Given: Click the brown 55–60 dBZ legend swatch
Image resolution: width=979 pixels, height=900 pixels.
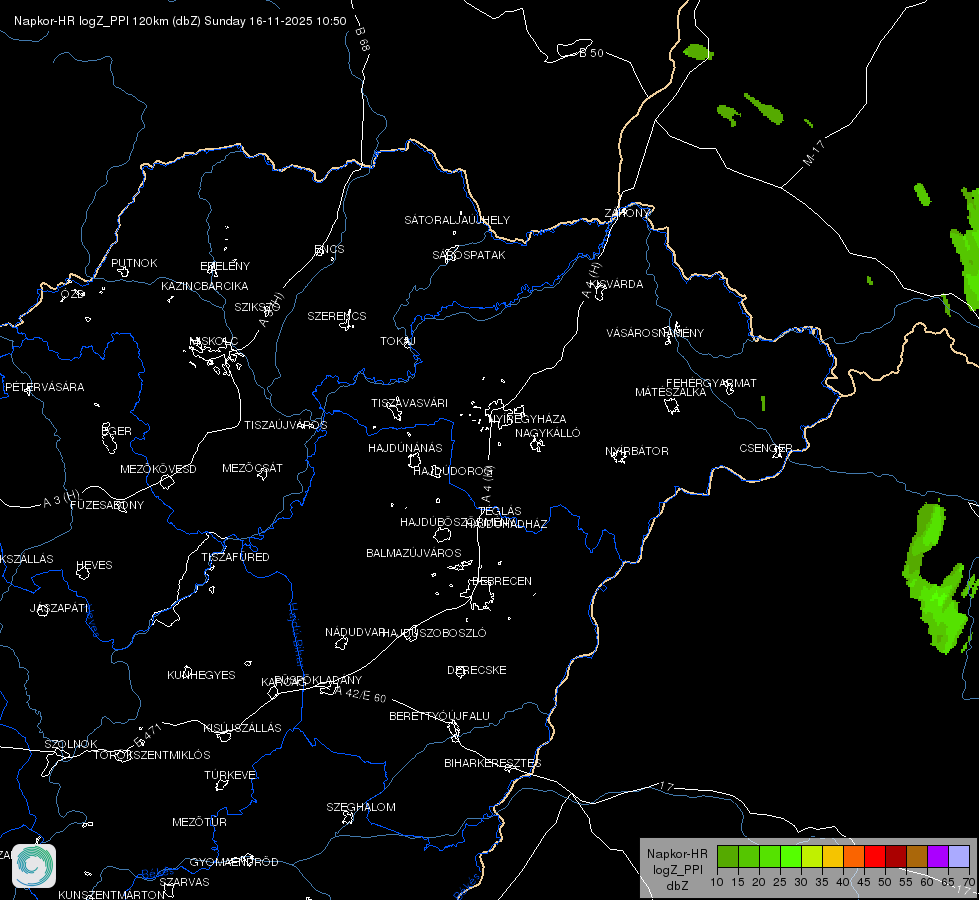Looking at the screenshot, I should pyautogui.click(x=917, y=857).
